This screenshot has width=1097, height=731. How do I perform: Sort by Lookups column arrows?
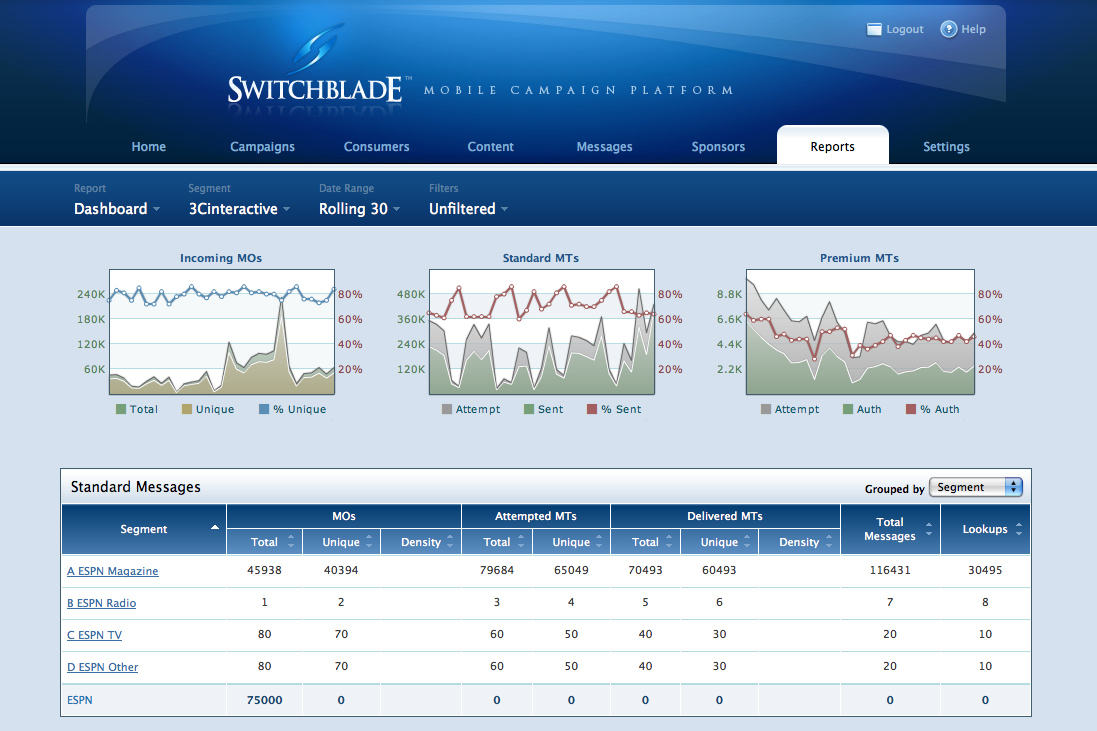click(1021, 529)
